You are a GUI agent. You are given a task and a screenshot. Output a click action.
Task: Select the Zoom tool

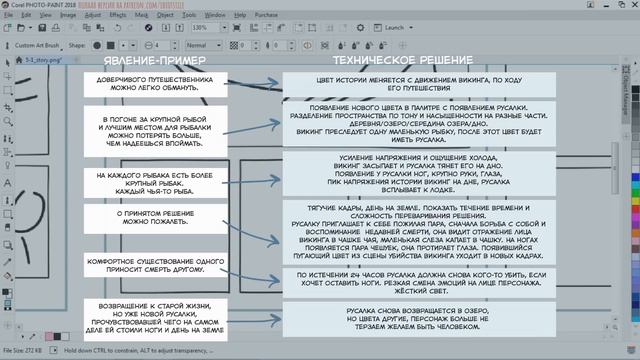(7, 121)
